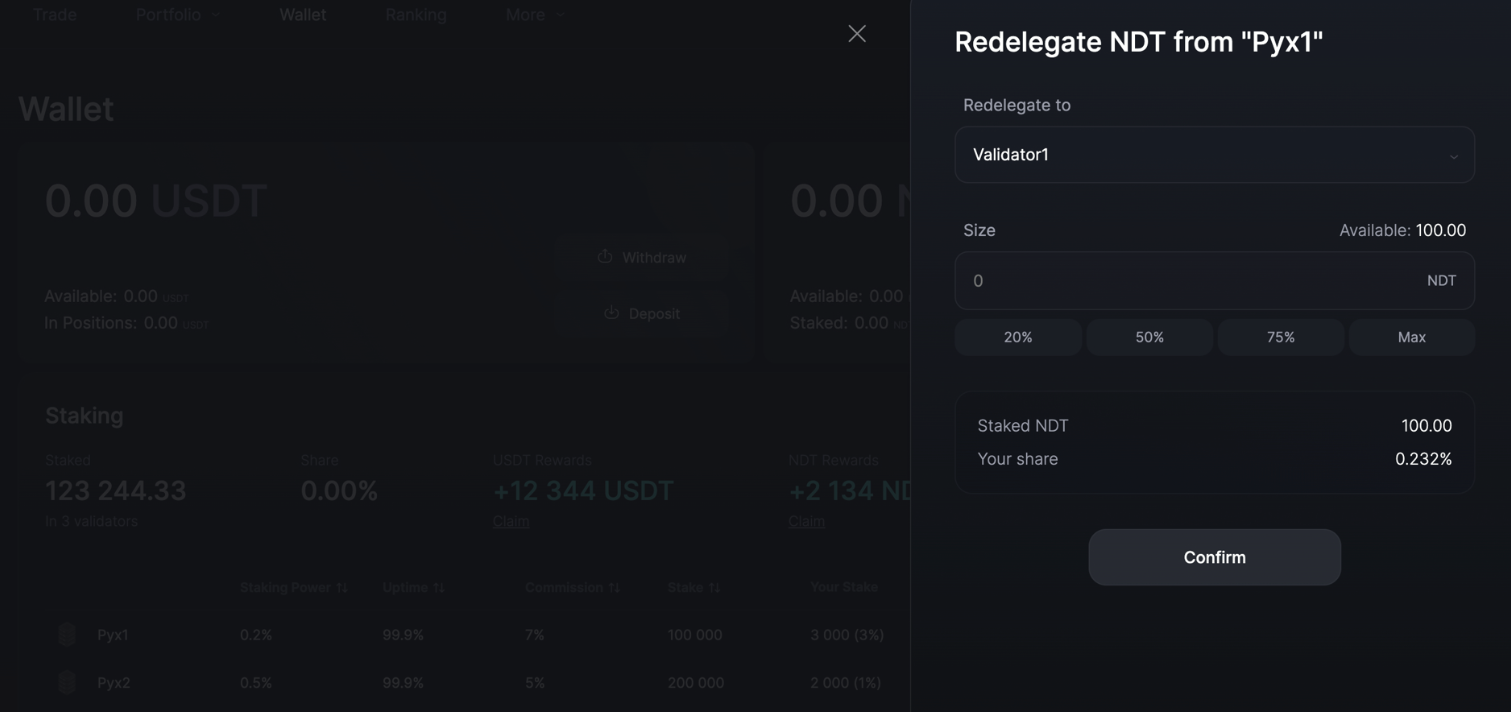The height and width of the screenshot is (712, 1511).
Task: Sort validators by Uptime arrows
Action: pyautogui.click(x=439, y=587)
